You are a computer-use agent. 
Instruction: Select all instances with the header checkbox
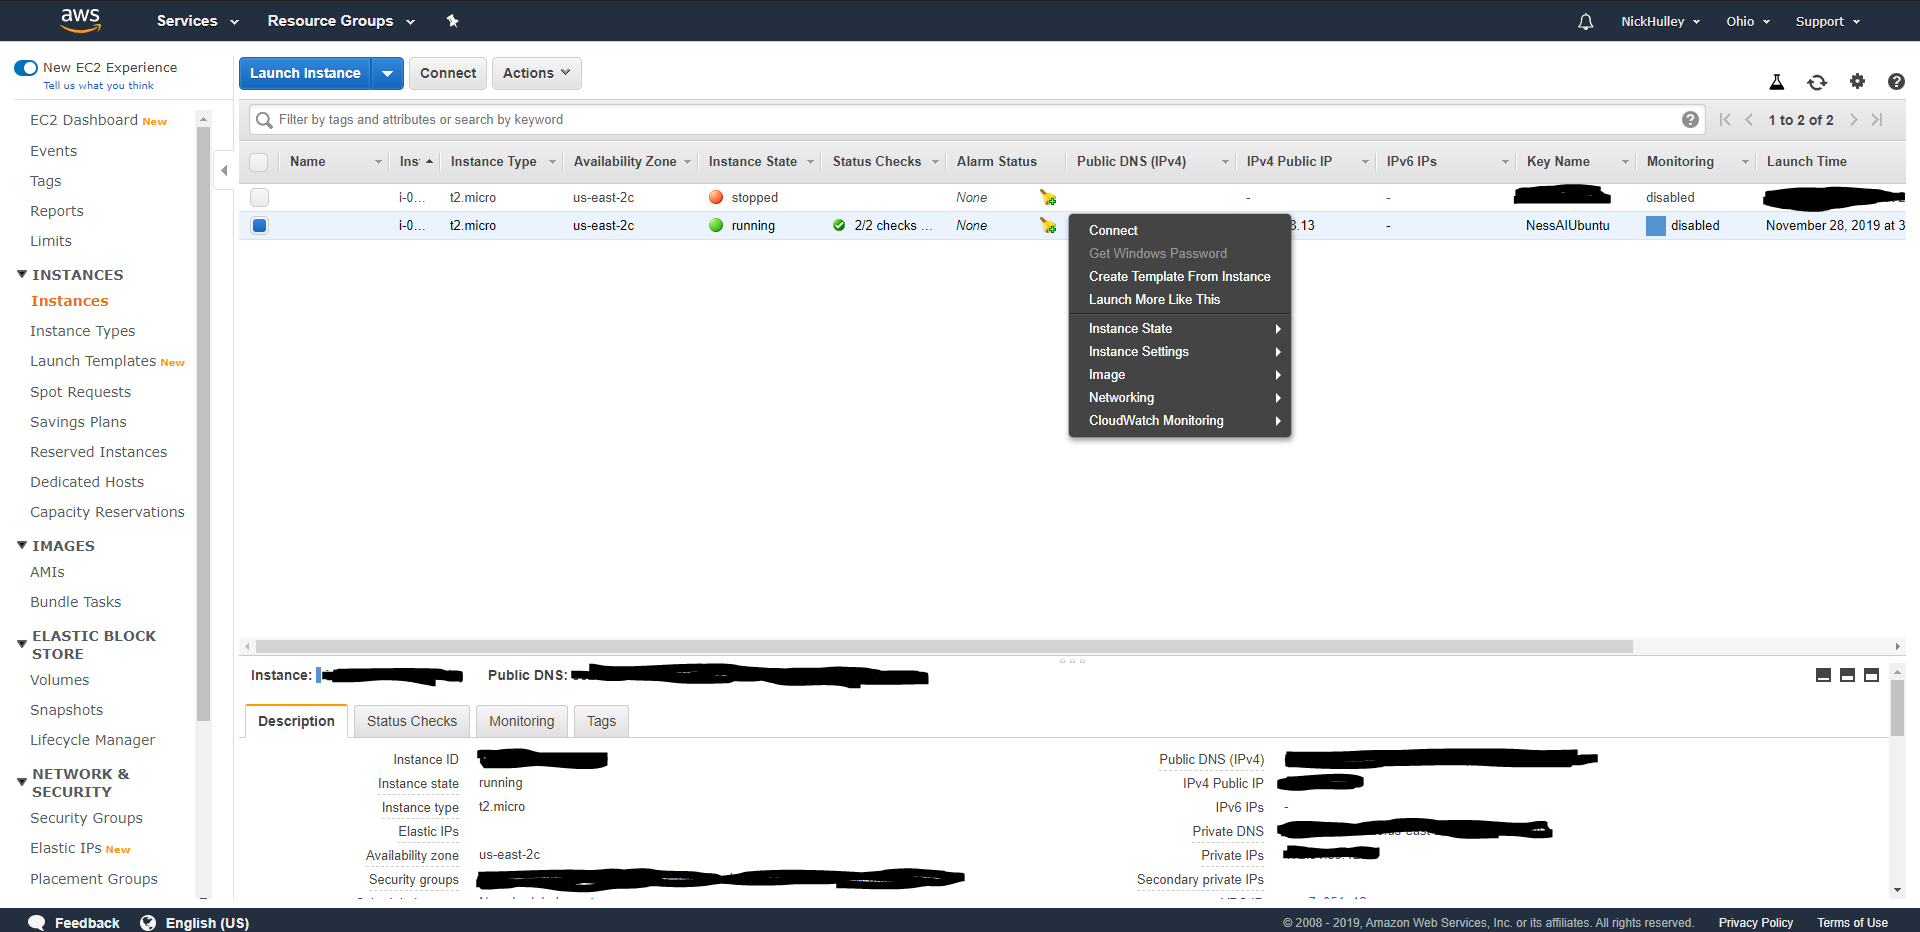pos(259,162)
